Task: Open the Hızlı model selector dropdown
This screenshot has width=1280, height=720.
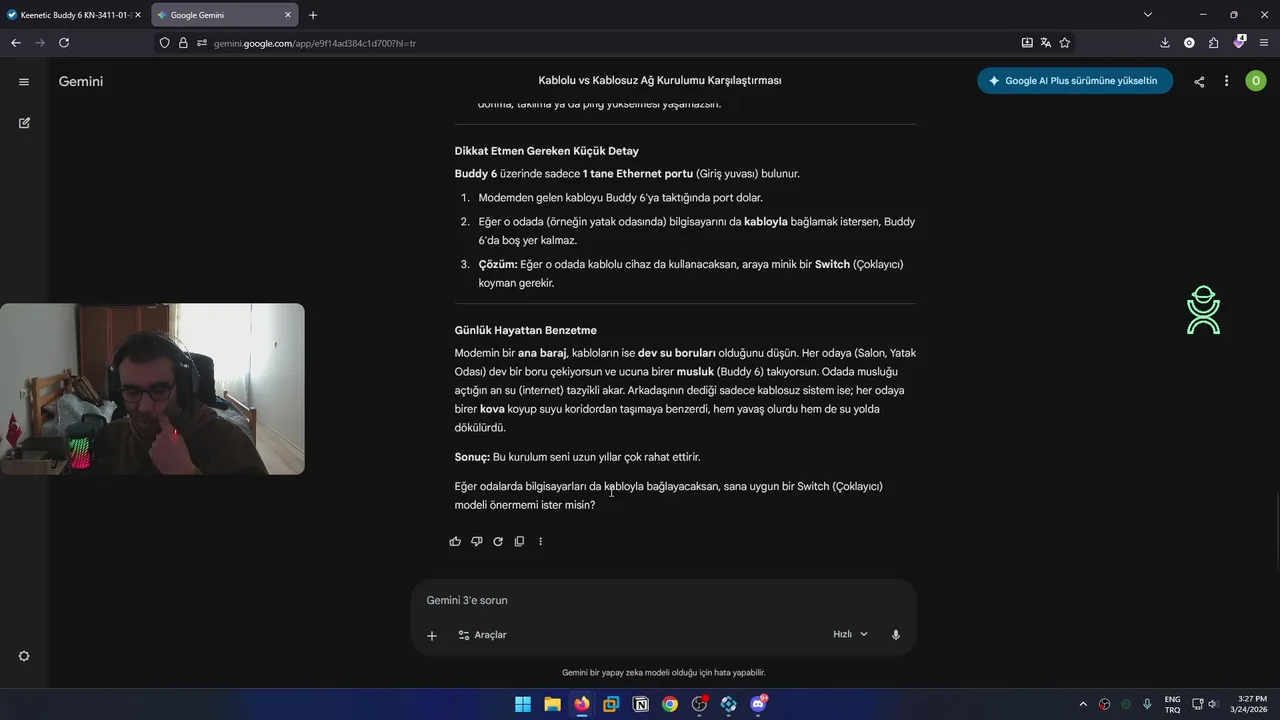Action: (851, 635)
